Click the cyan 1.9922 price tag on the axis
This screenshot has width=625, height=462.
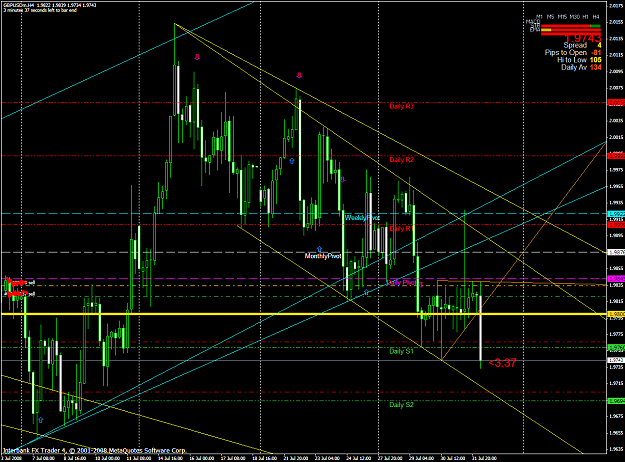coord(616,214)
